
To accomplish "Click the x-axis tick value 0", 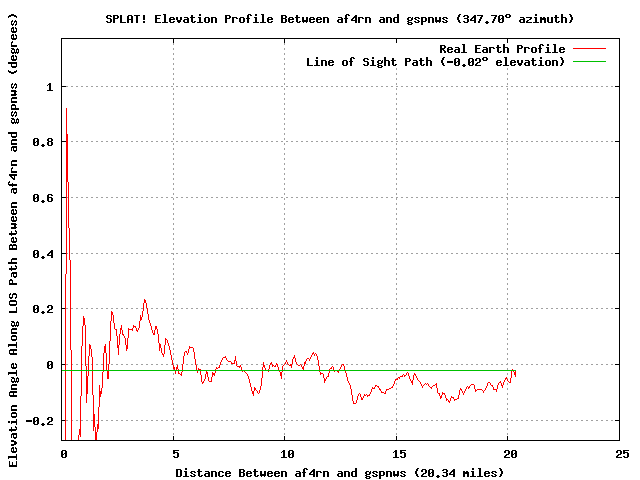I will pyautogui.click(x=64, y=454).
